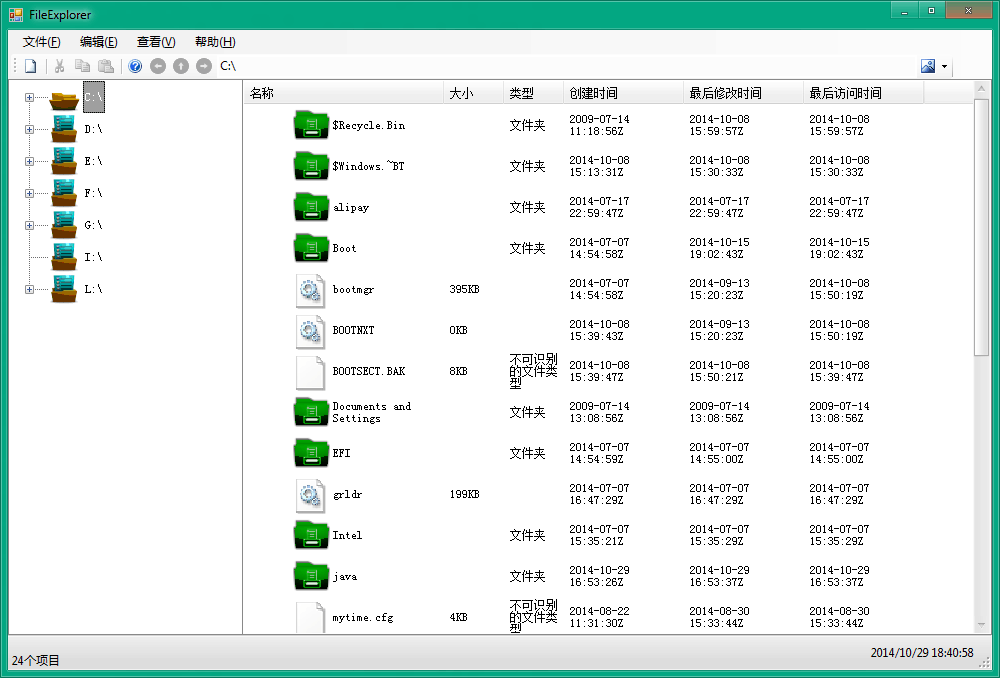
Task: Click status bar date 2014/10/29 18:40:58
Action: pos(922,652)
